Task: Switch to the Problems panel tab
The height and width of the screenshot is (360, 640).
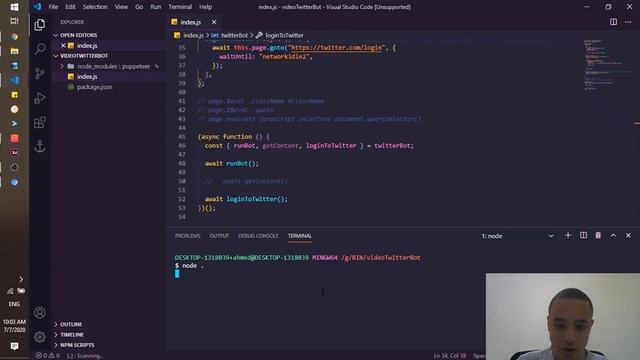Action: (x=188, y=236)
